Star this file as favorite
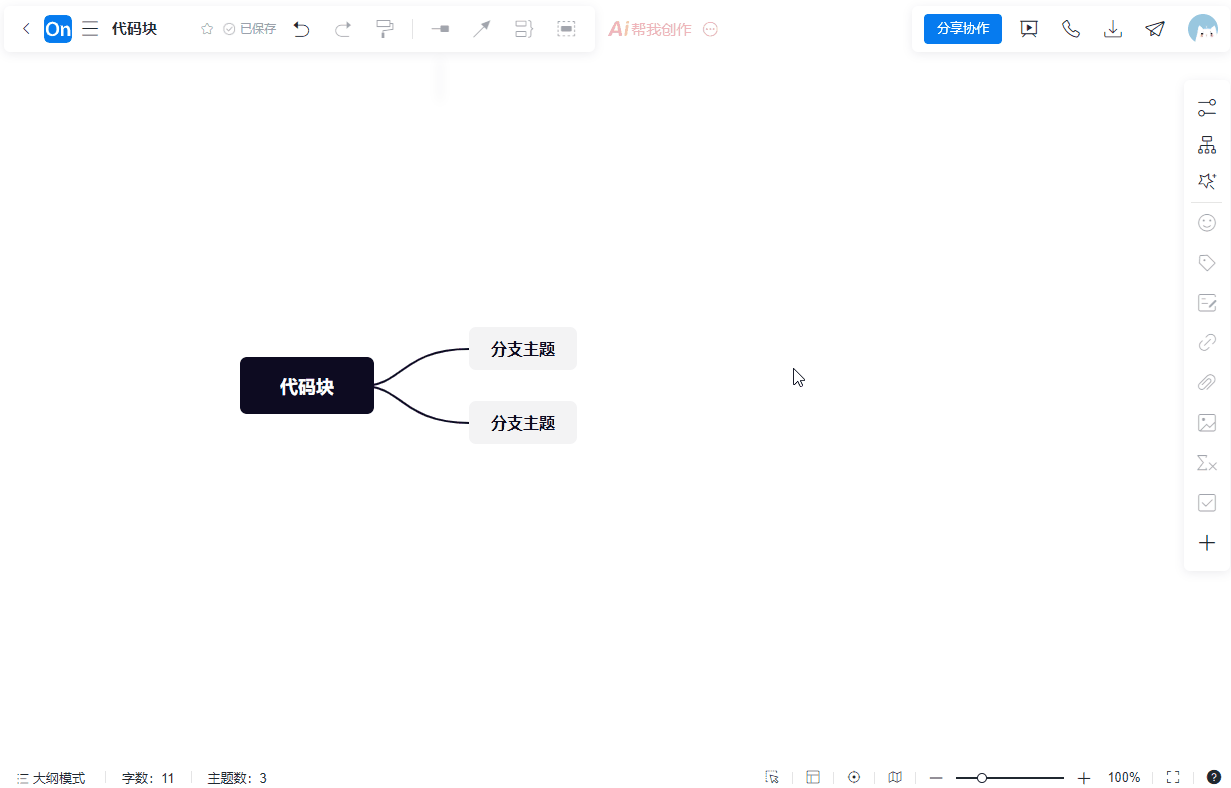The width and height of the screenshot is (1231, 788). [x=207, y=29]
